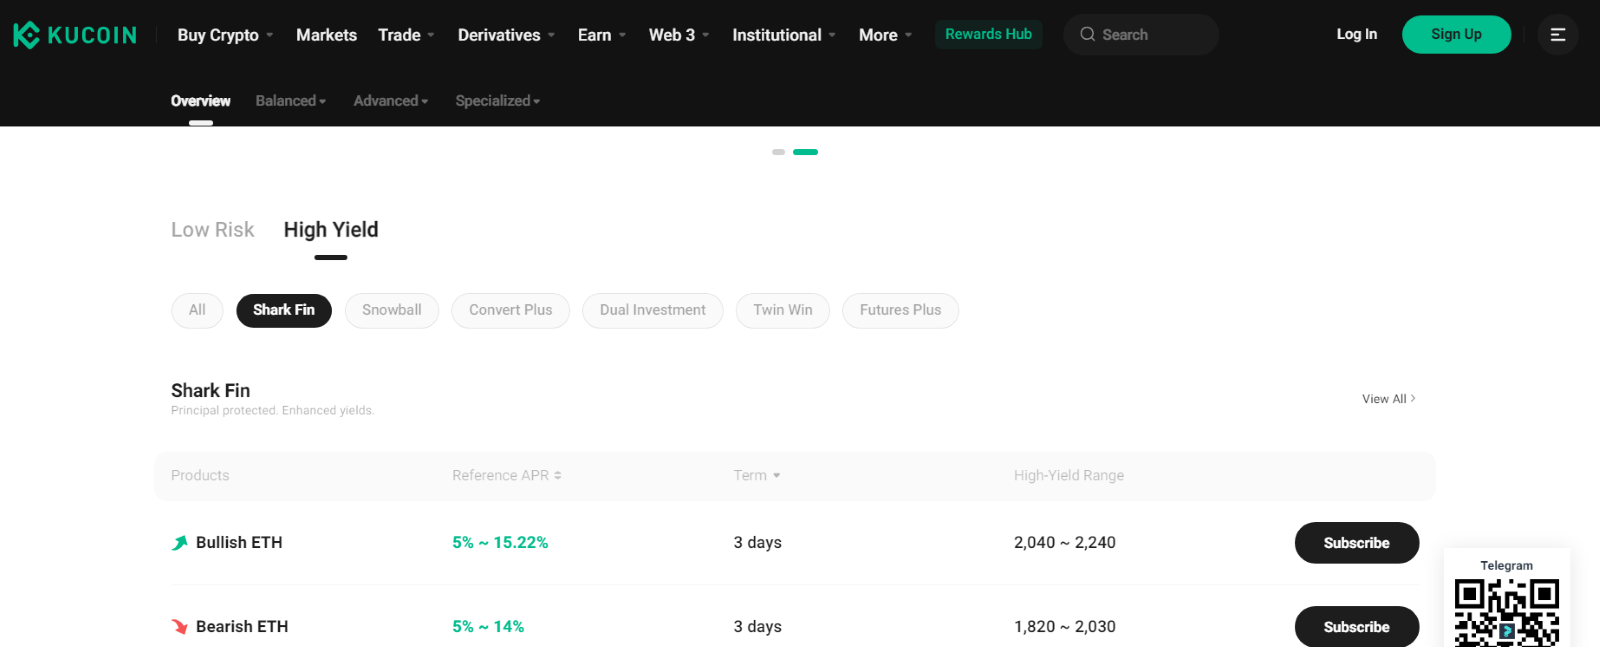Select the All filter chip
The width and height of the screenshot is (1600, 647).
pos(197,310)
